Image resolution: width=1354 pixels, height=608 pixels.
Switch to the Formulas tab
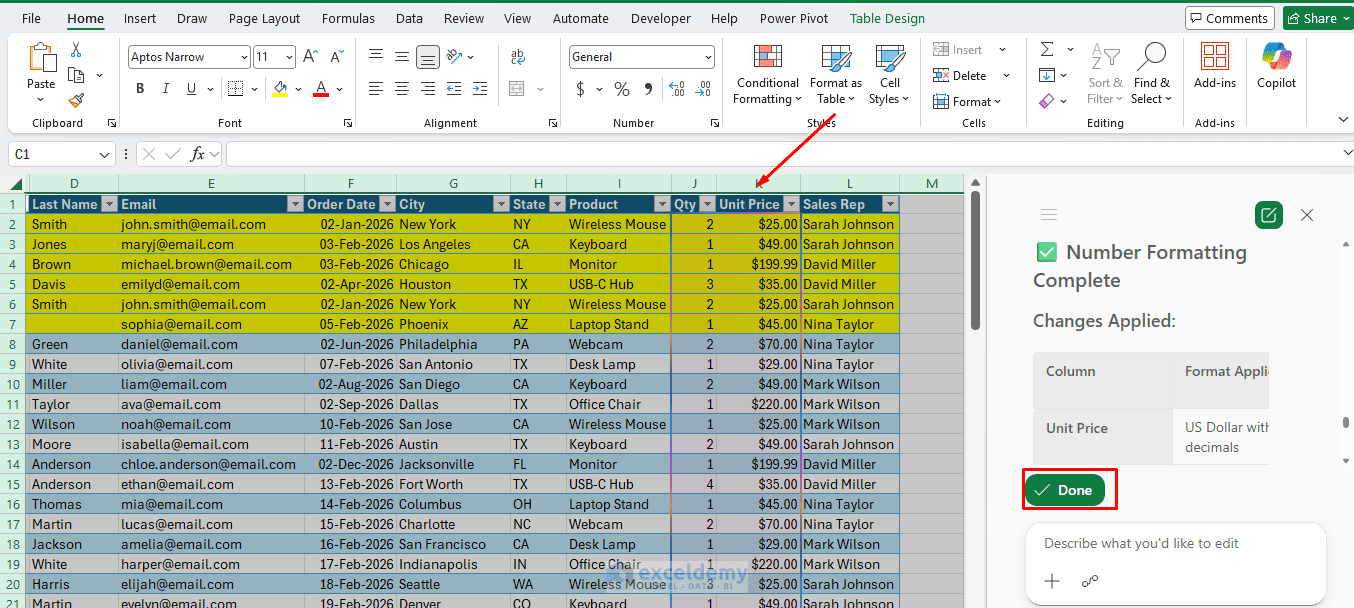click(x=348, y=18)
